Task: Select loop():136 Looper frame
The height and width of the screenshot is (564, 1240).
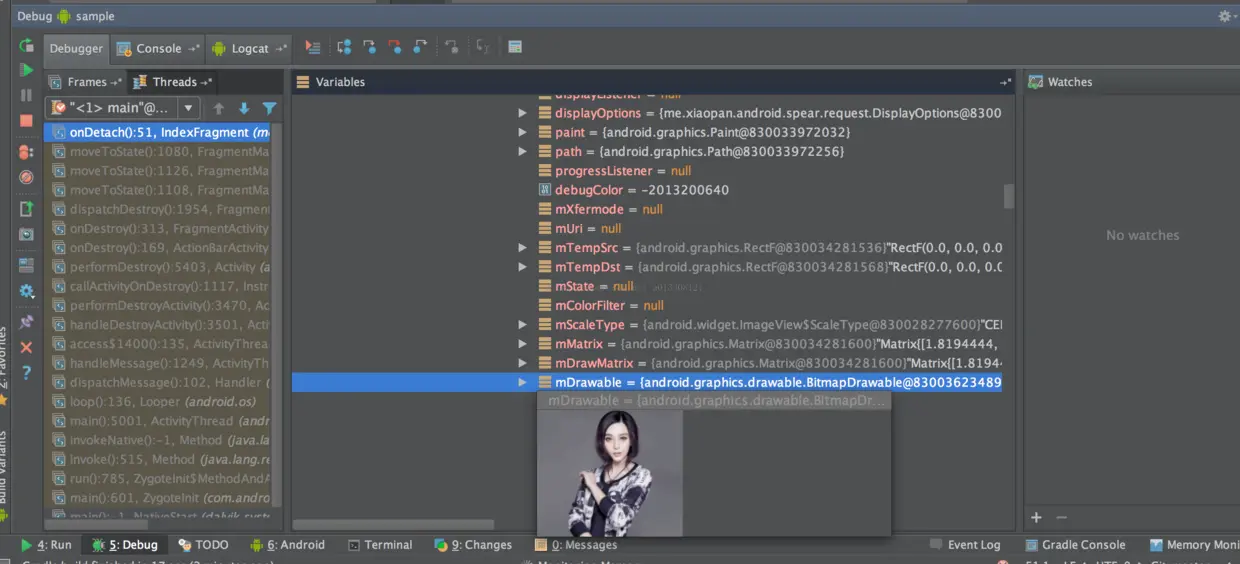Action: coord(158,402)
